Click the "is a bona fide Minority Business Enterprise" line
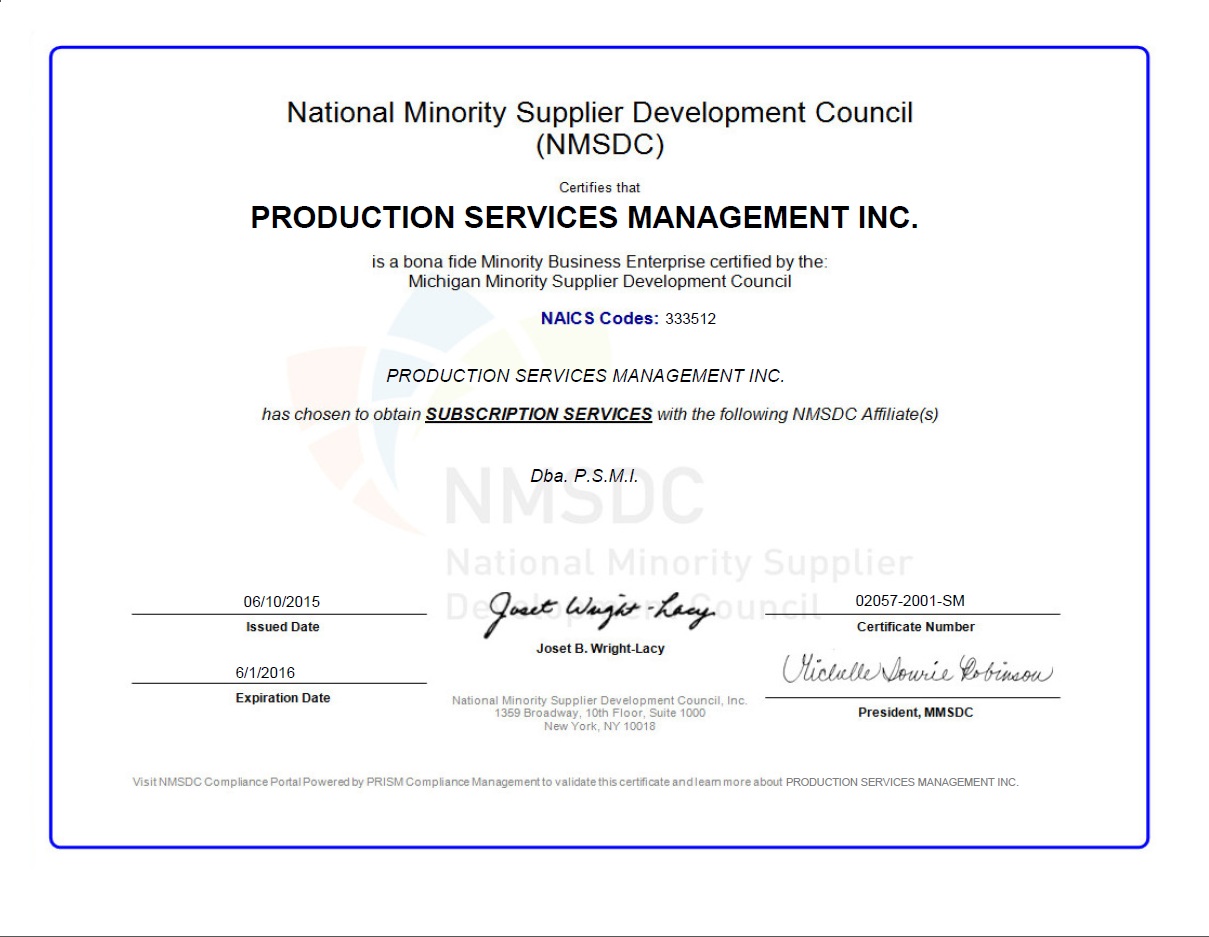The height and width of the screenshot is (937, 1209). (600, 262)
